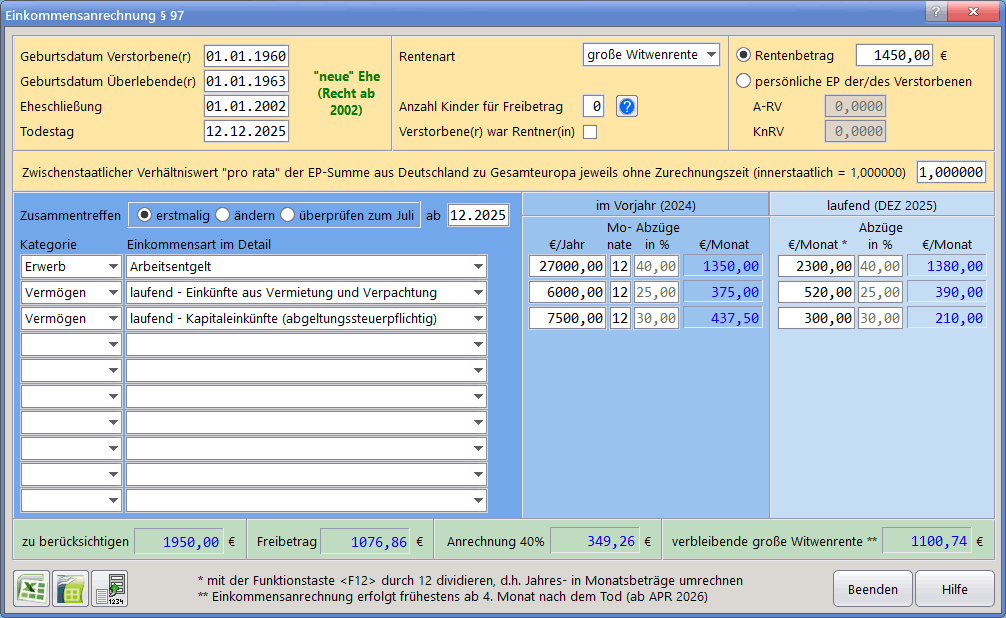Expand the Arbeitsentgelt income type dropdown

[478, 266]
